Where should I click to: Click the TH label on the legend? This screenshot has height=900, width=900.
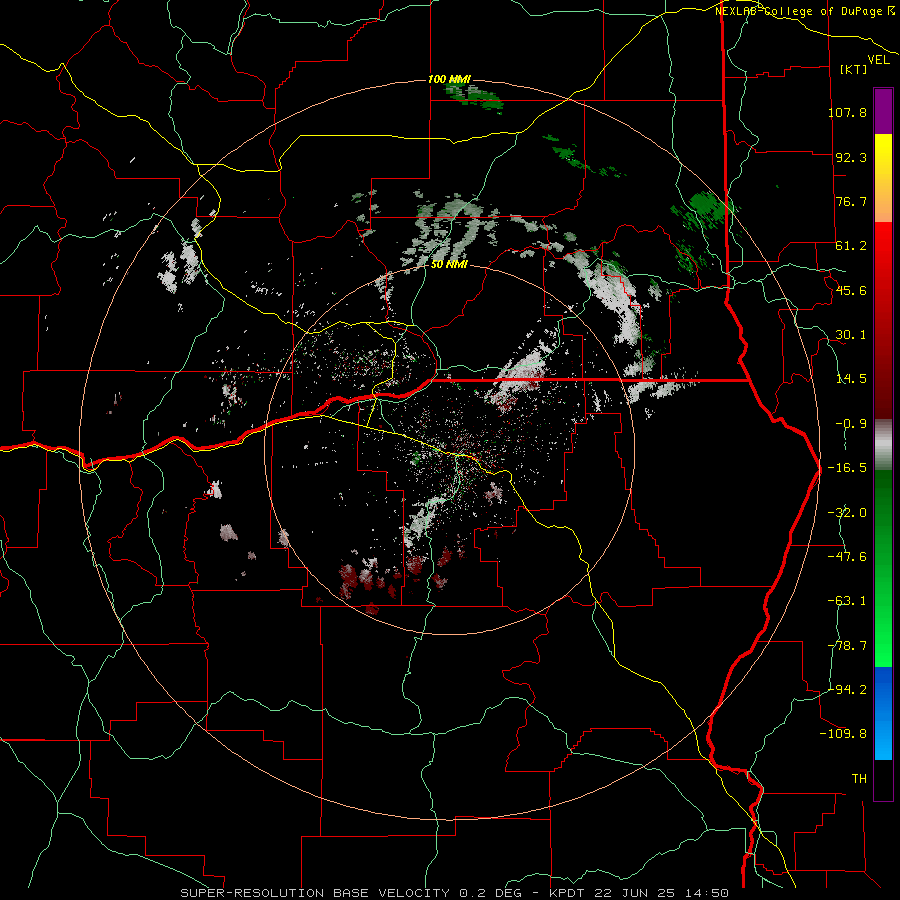(x=859, y=779)
